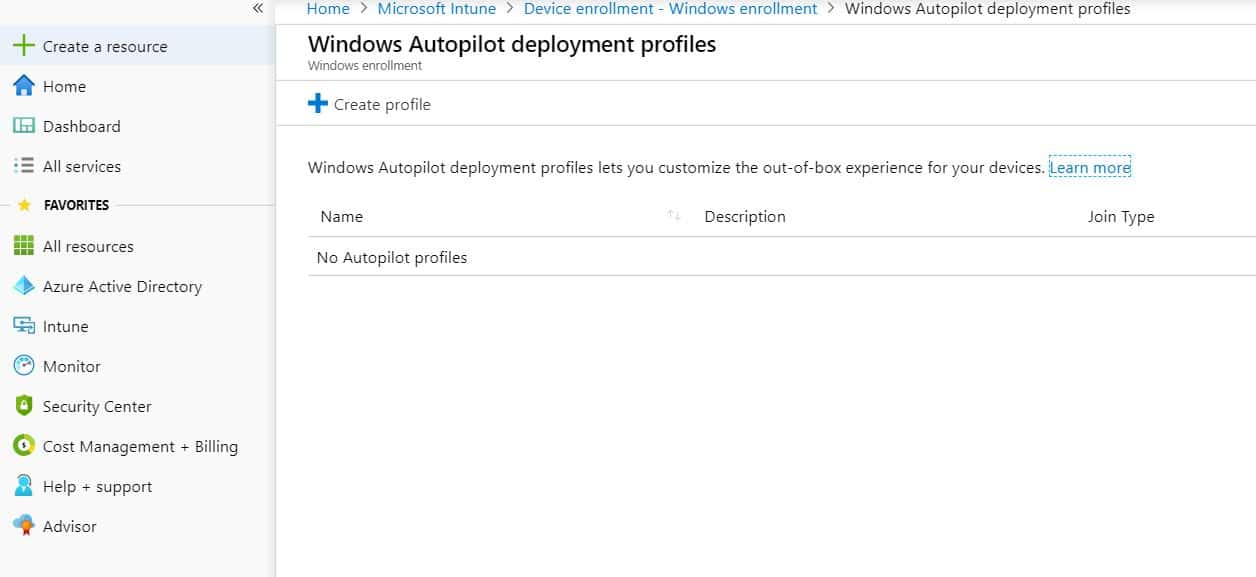Screen dimensions: 1256x577
Task: Open the Learn more link
Action: tap(1089, 167)
